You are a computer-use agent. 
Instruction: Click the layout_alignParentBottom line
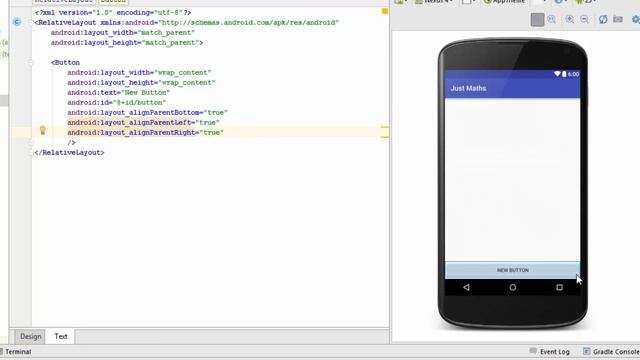(x=147, y=113)
